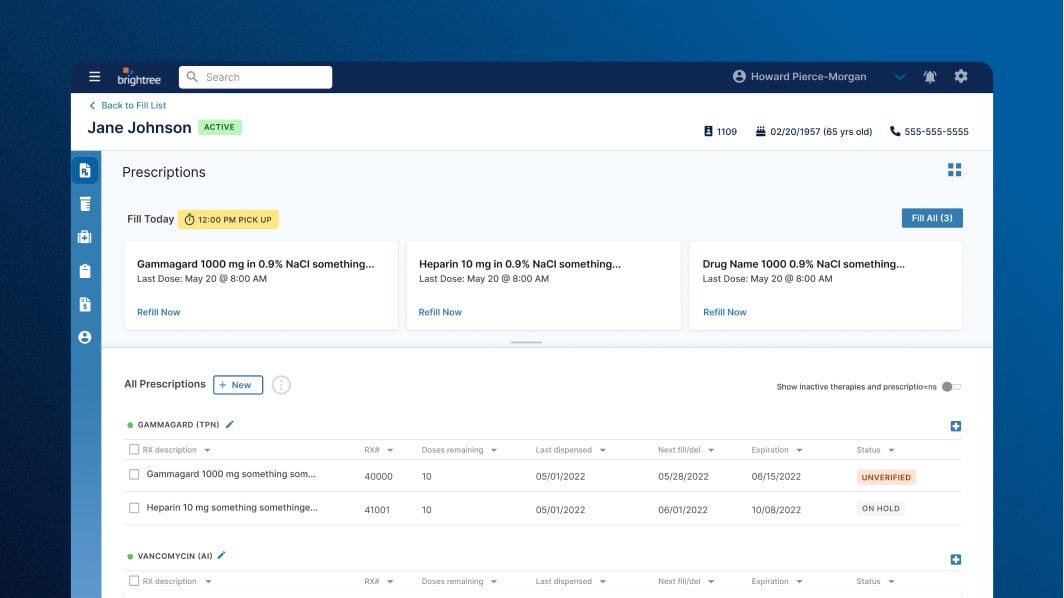This screenshot has width=1064, height=598.
Task: Open the notifications bell
Action: (930, 77)
